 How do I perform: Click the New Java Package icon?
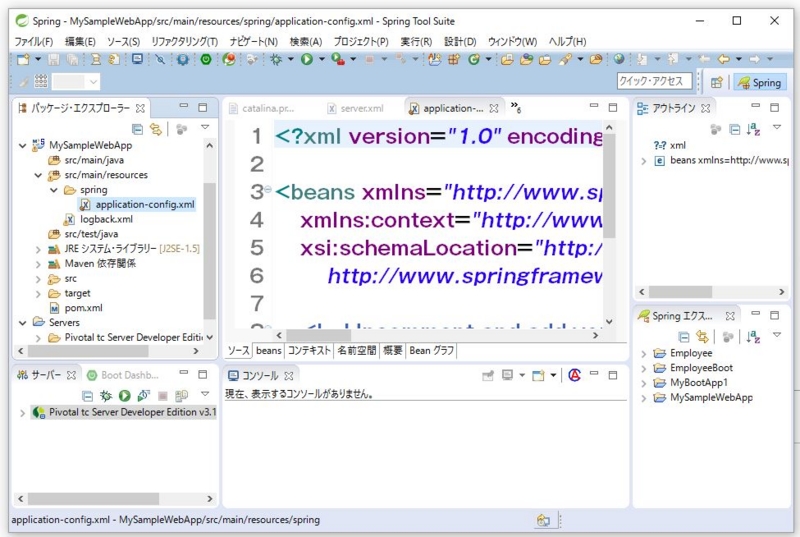(x=454, y=60)
